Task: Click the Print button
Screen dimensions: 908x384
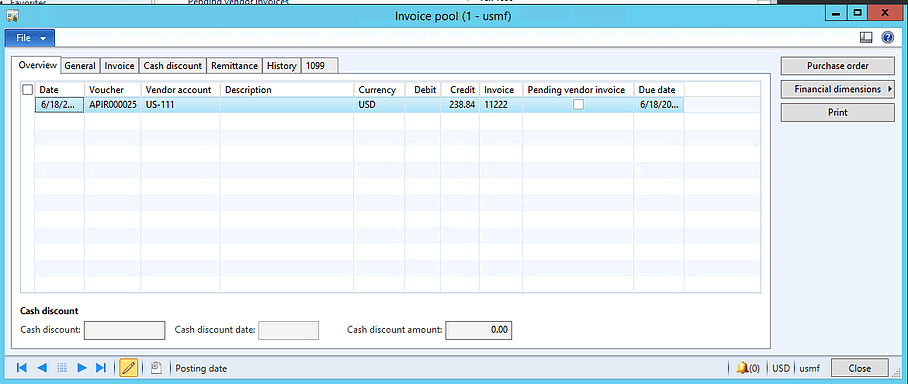Action: pyautogui.click(x=838, y=112)
